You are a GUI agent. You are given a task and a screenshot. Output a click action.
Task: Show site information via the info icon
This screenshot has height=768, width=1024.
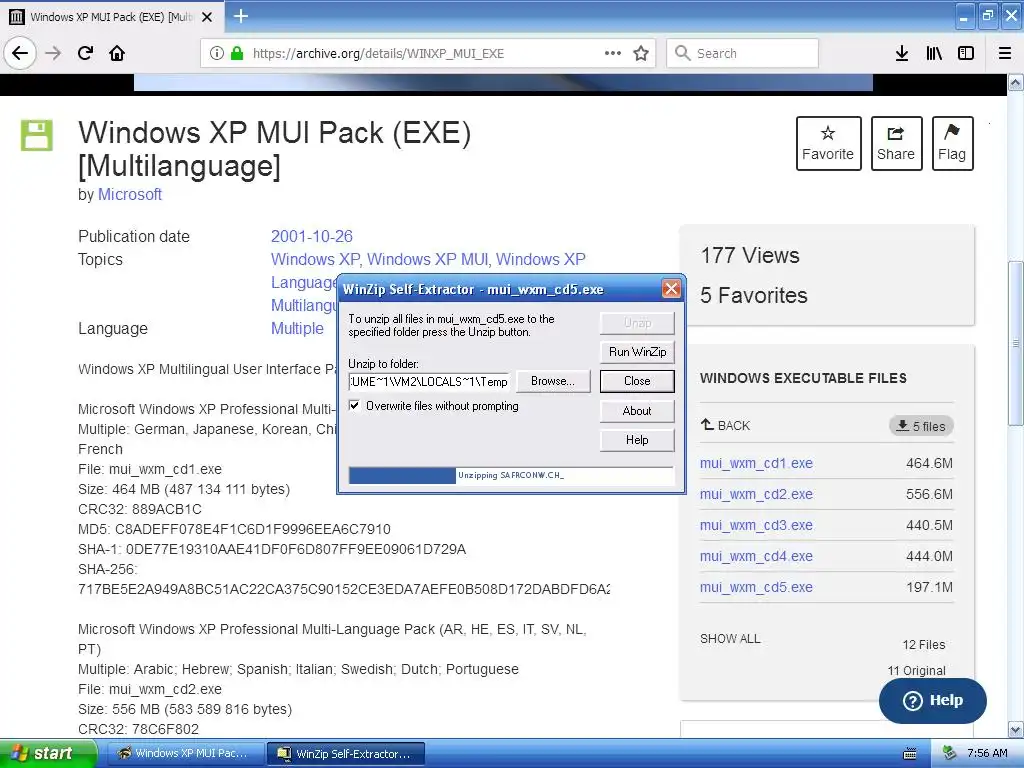pyautogui.click(x=217, y=53)
